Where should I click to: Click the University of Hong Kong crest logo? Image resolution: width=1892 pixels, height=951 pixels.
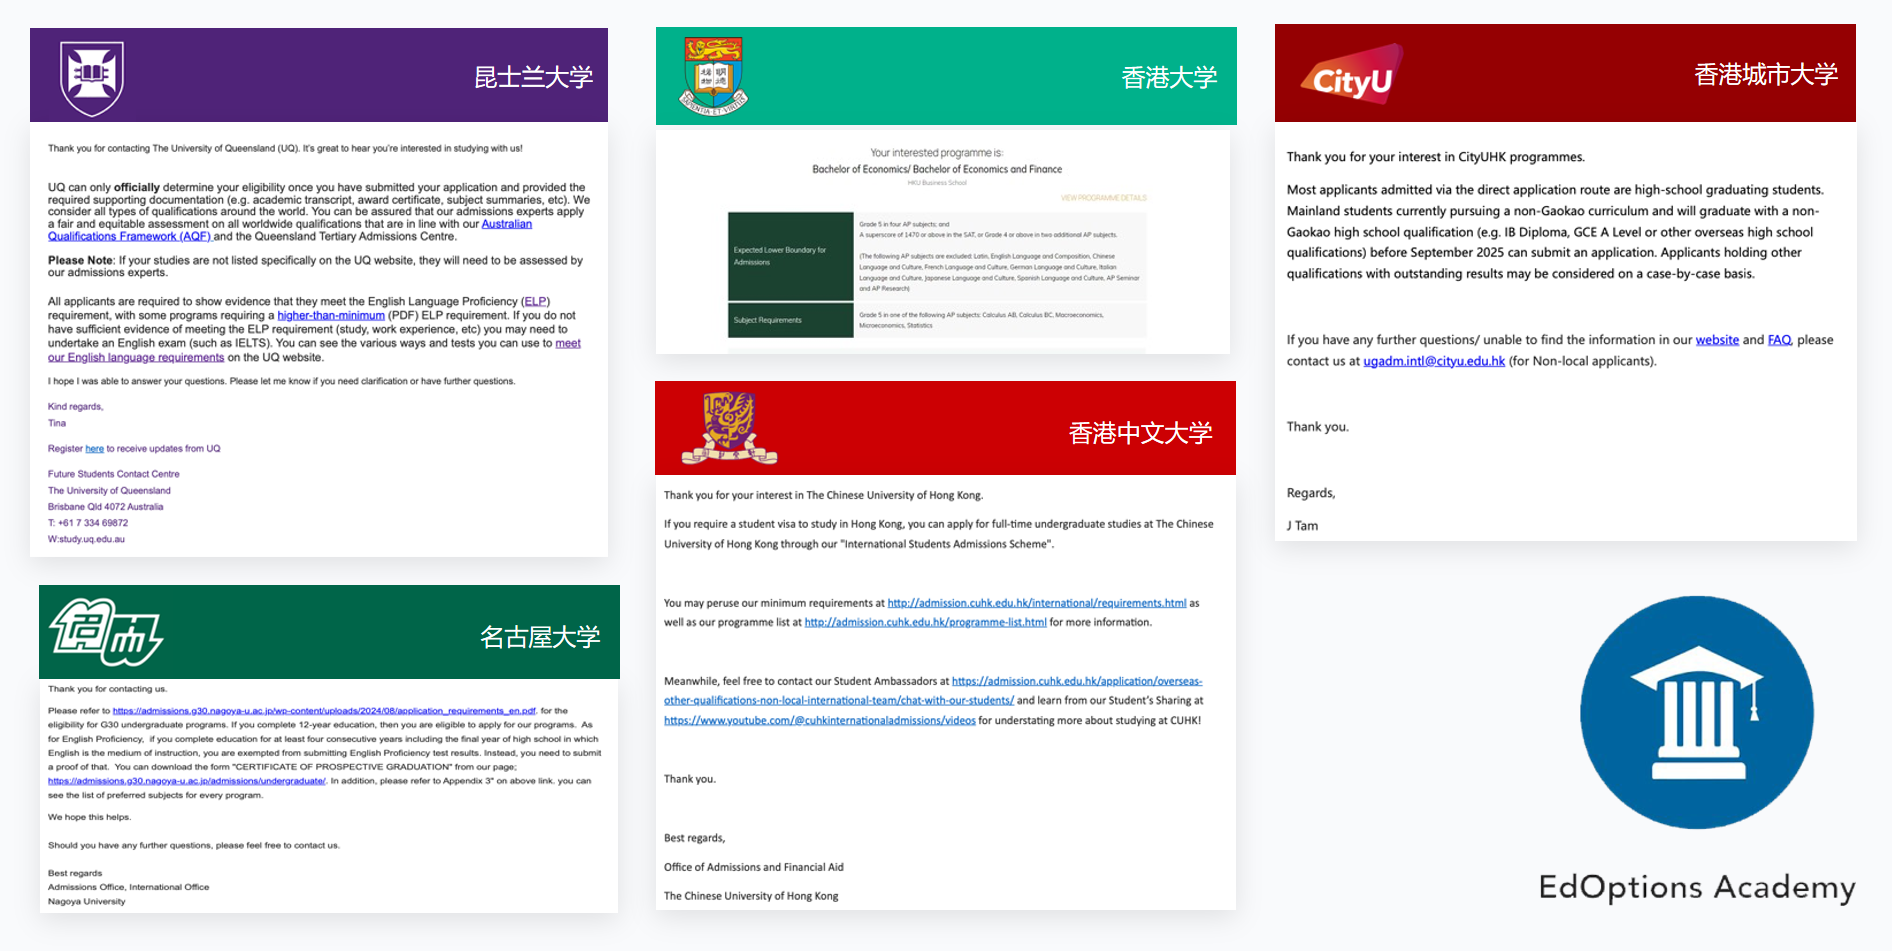(x=713, y=76)
